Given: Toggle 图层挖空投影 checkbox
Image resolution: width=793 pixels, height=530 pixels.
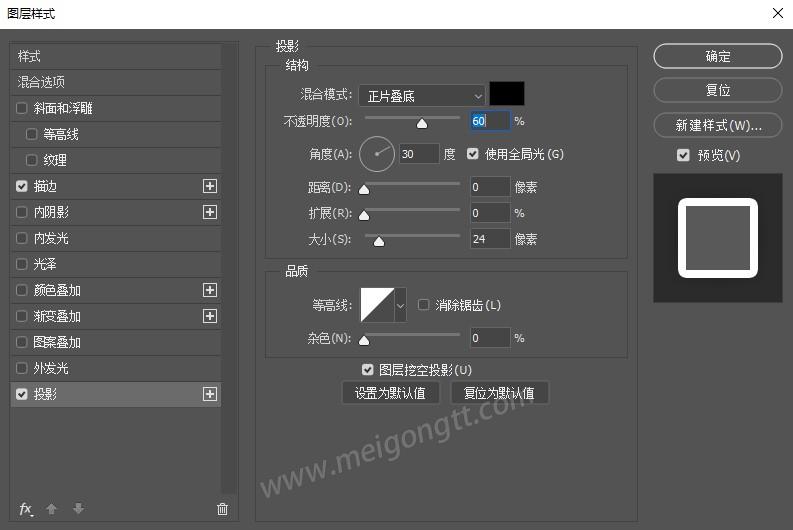Looking at the screenshot, I should [x=368, y=370].
